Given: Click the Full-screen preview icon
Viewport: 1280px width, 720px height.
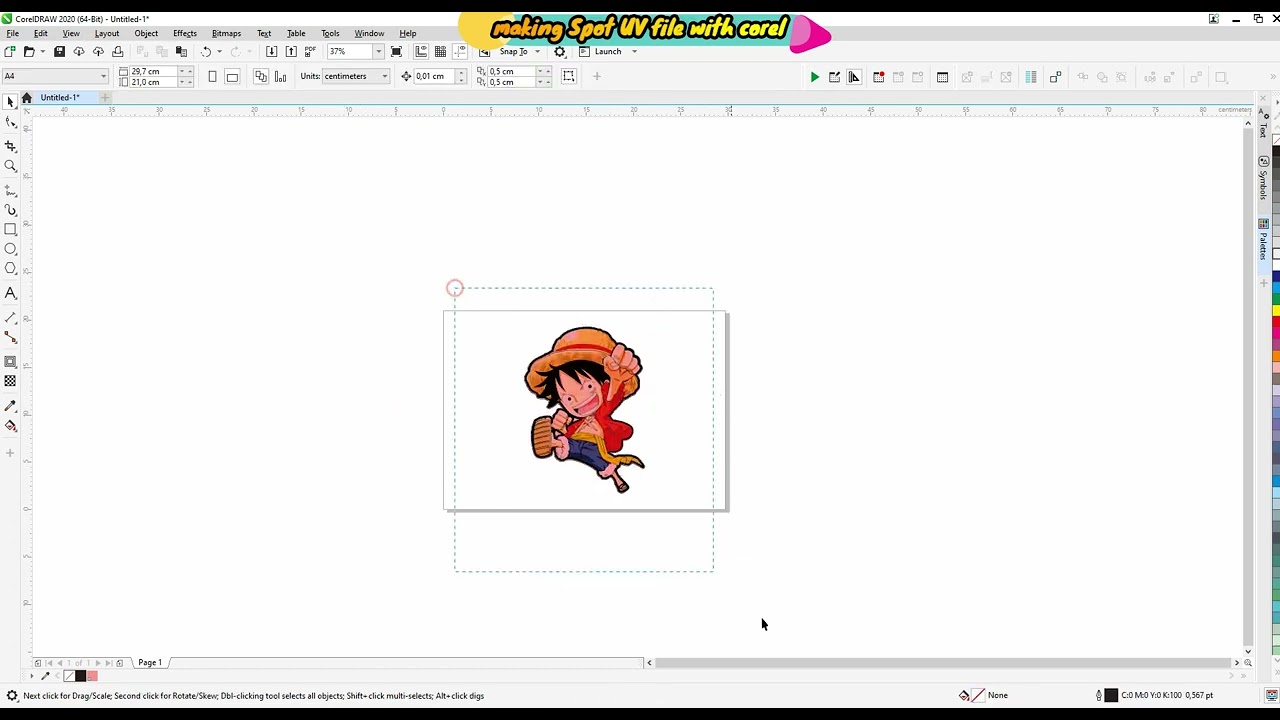Looking at the screenshot, I should click(396, 52).
